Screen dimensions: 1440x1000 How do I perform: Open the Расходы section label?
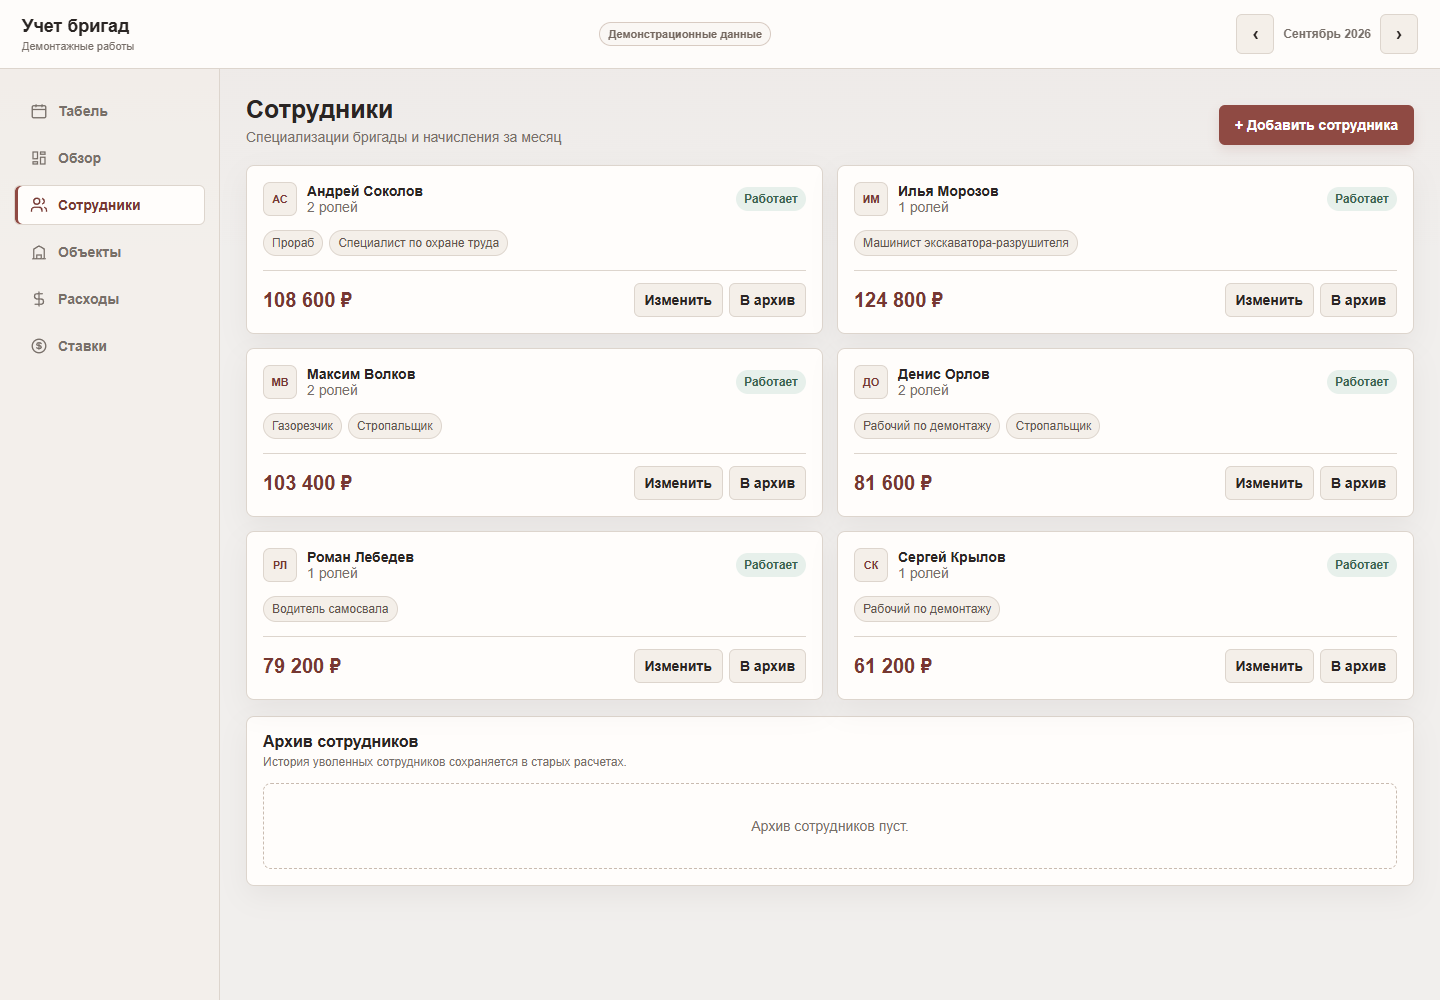[x=88, y=299]
